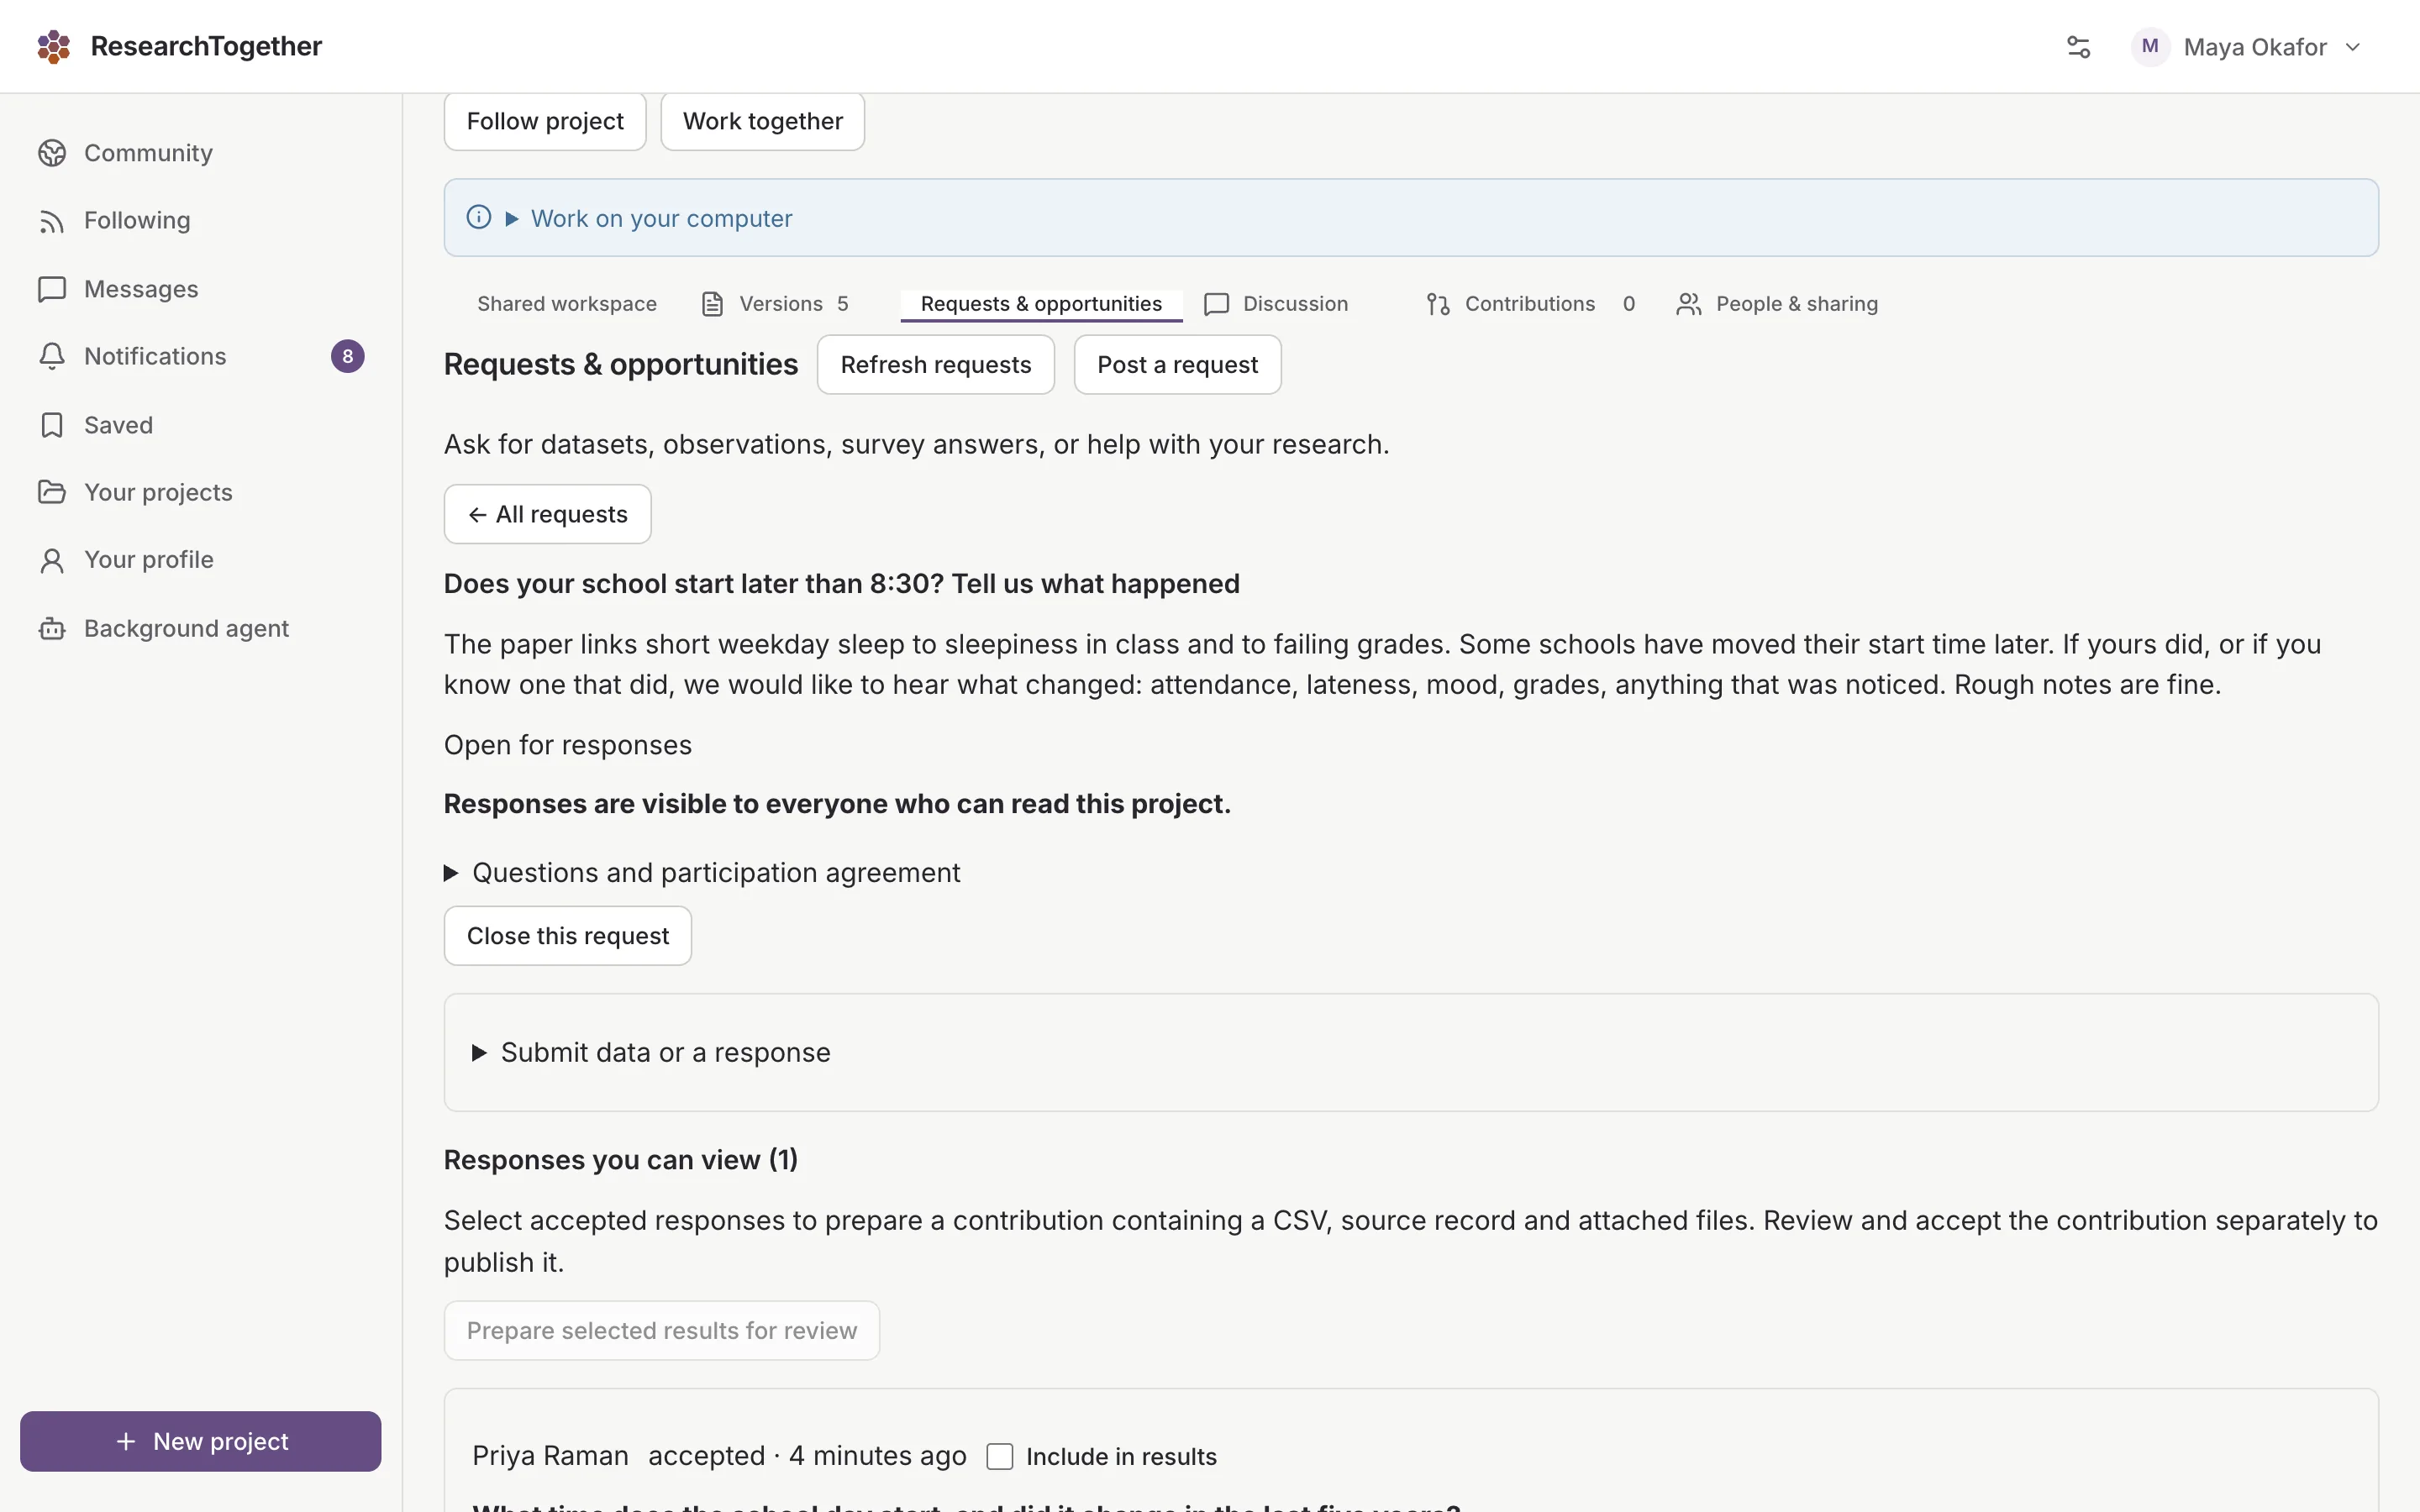Go back to All requests
This screenshot has height=1512, width=2420.
pyautogui.click(x=548, y=515)
